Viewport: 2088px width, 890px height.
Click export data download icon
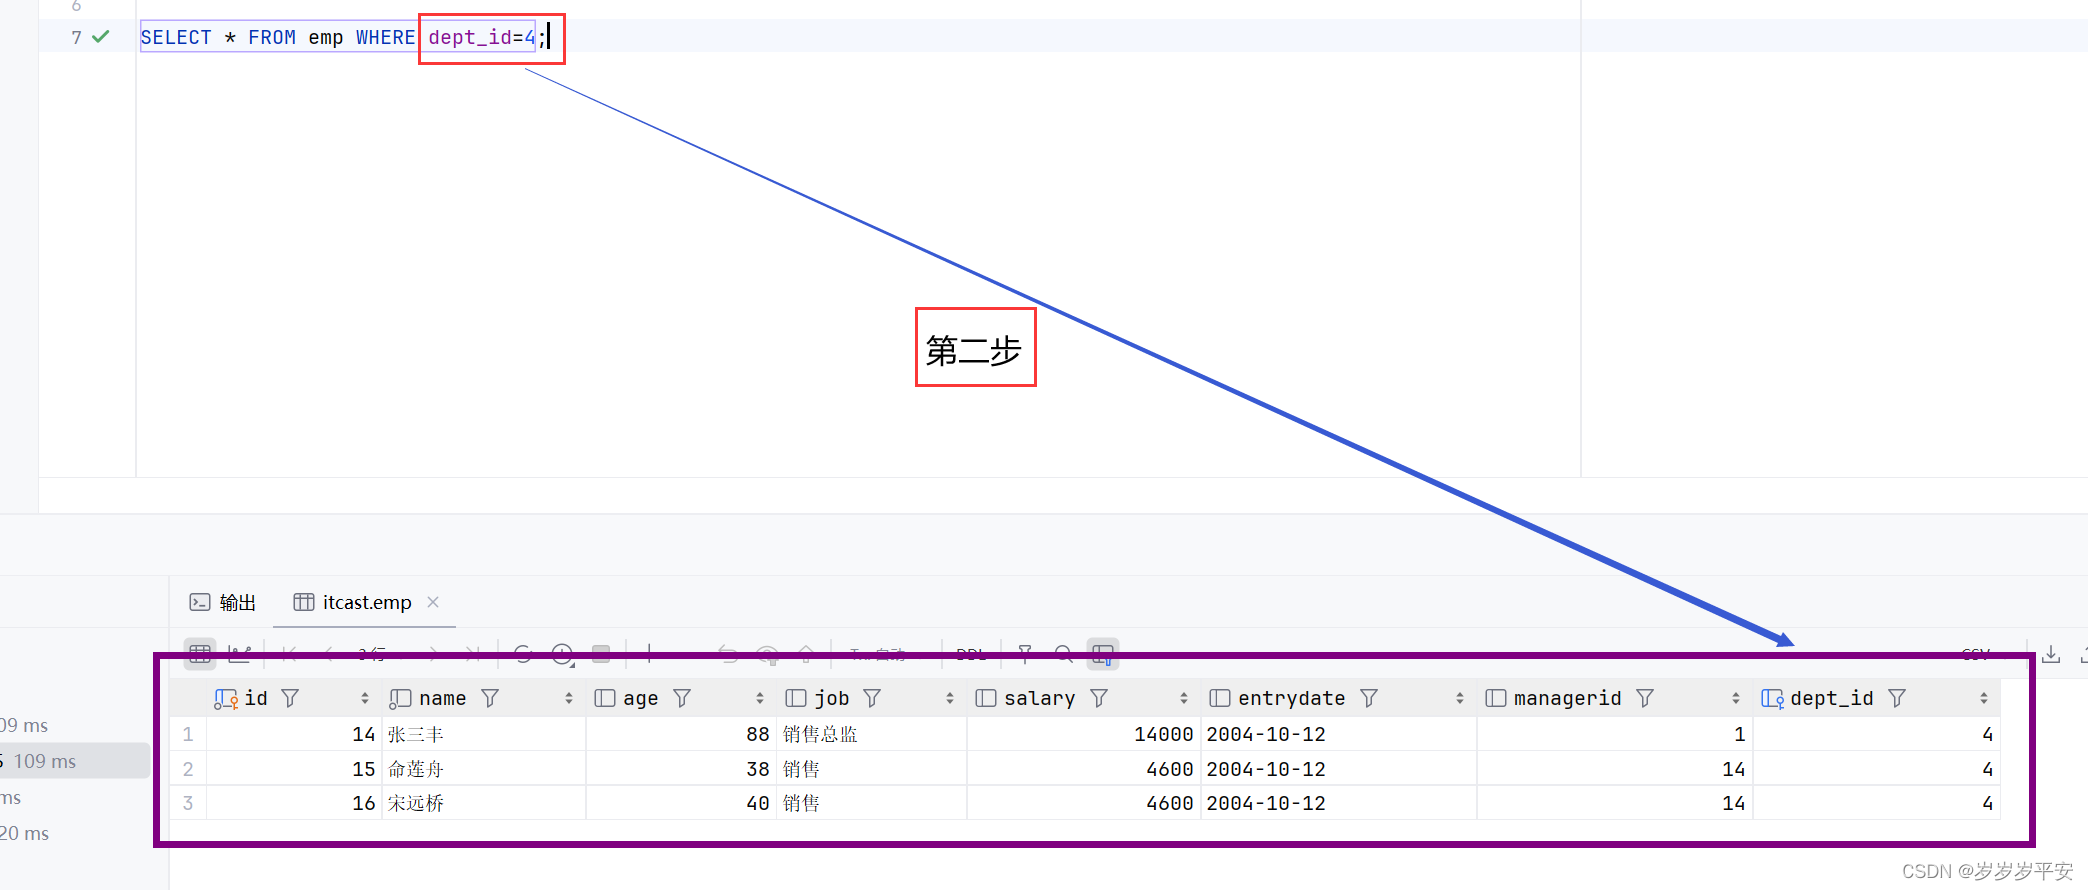click(x=2051, y=654)
